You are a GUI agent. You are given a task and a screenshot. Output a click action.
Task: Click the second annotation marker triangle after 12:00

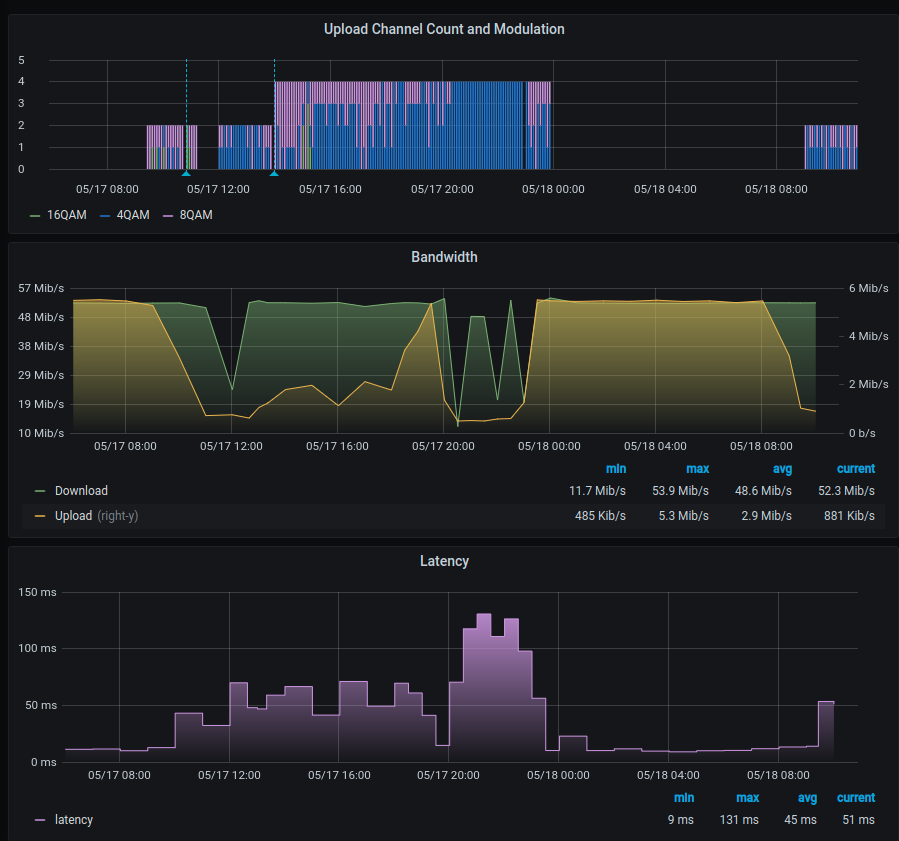[x=274, y=173]
